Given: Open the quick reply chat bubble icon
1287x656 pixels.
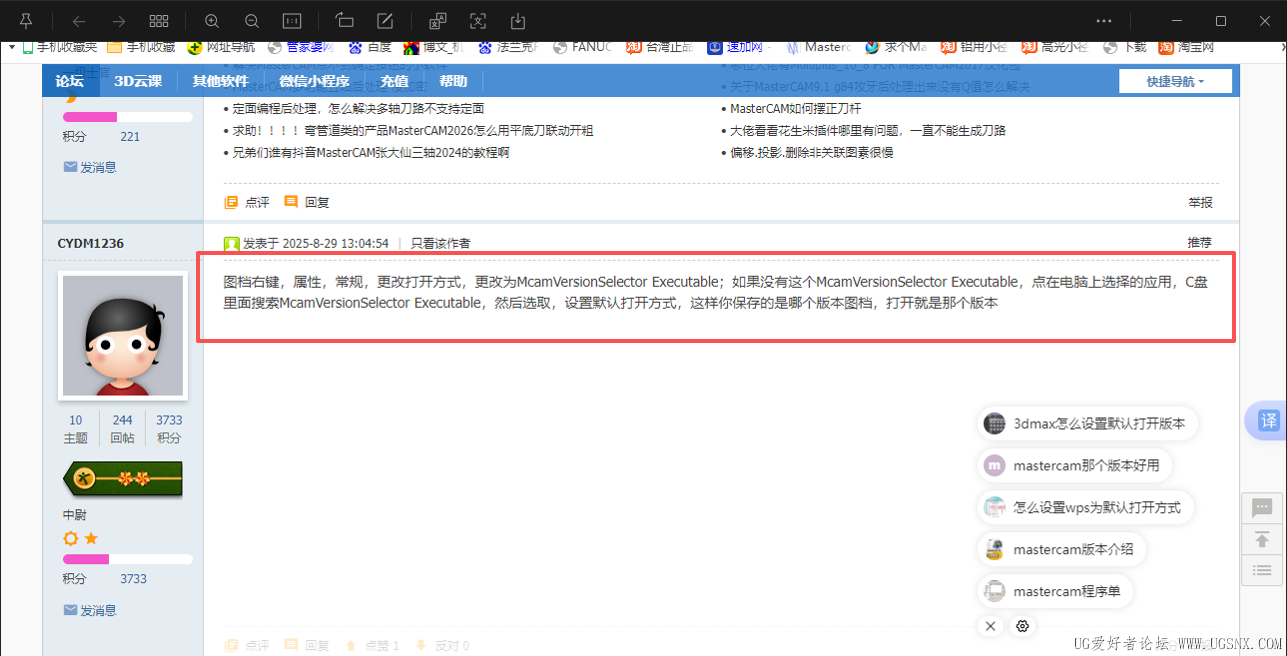Looking at the screenshot, I should pos(1262,508).
